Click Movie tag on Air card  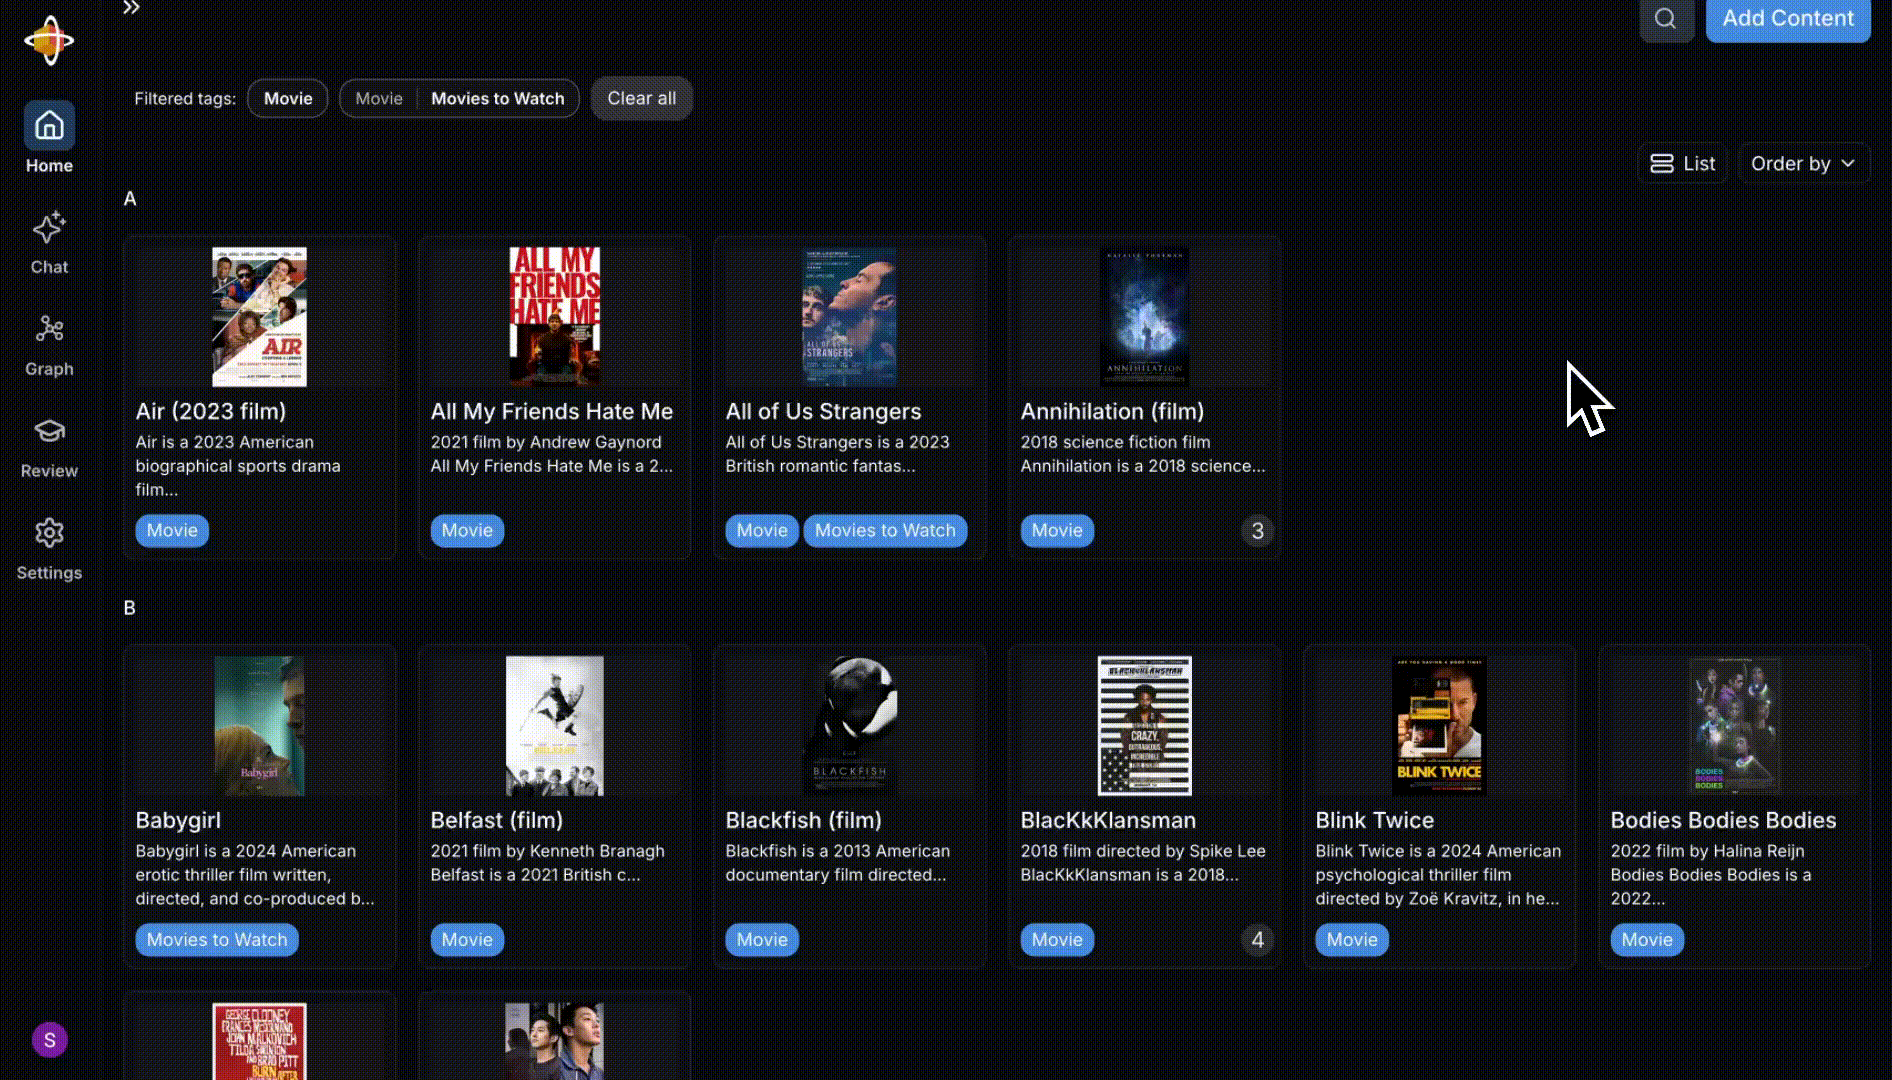tap(172, 530)
